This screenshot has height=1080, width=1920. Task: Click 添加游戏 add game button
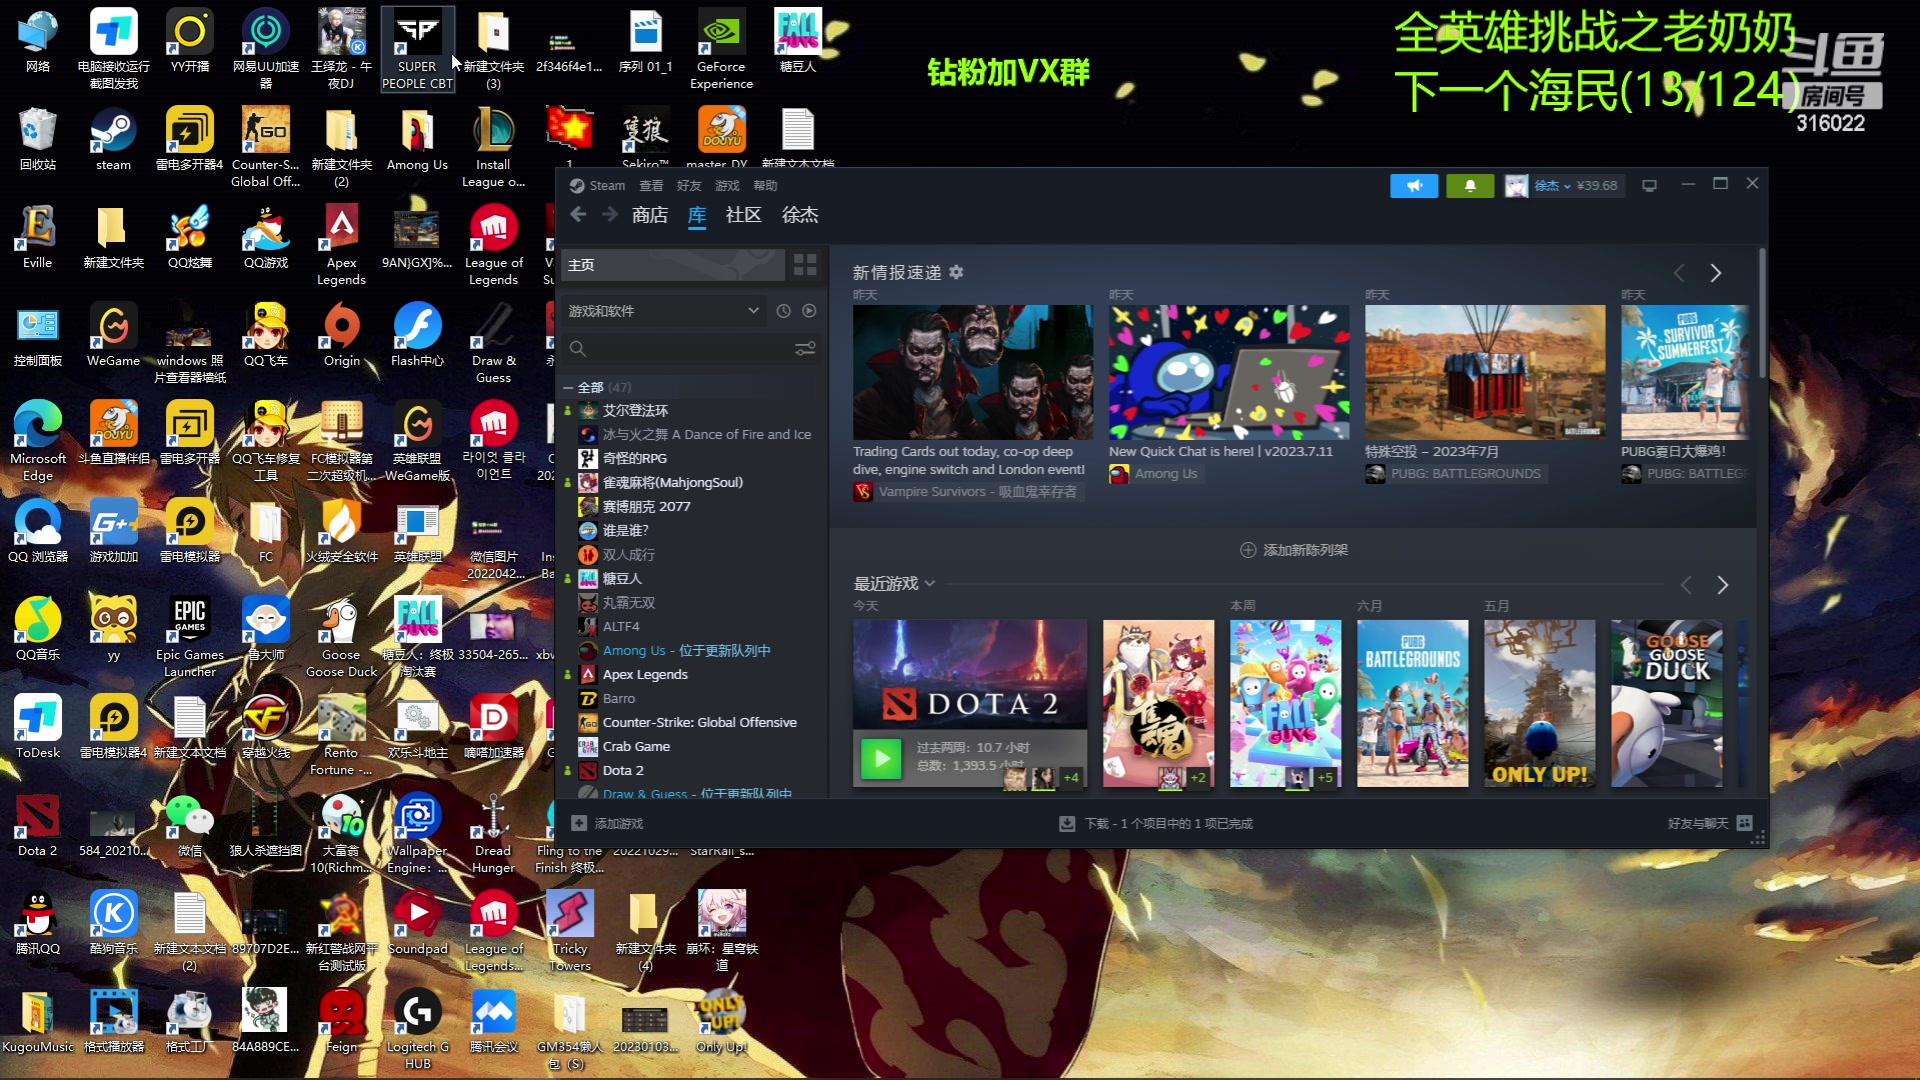608,823
